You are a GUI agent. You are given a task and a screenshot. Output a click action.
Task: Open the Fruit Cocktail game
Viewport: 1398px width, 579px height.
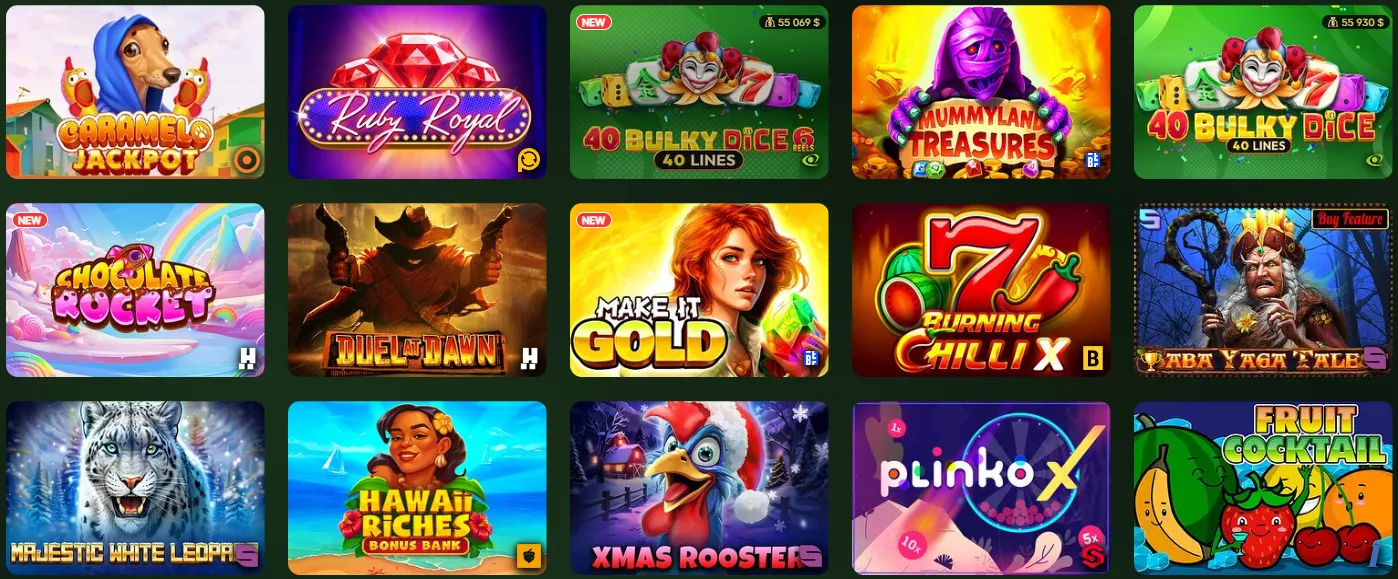(1263, 488)
